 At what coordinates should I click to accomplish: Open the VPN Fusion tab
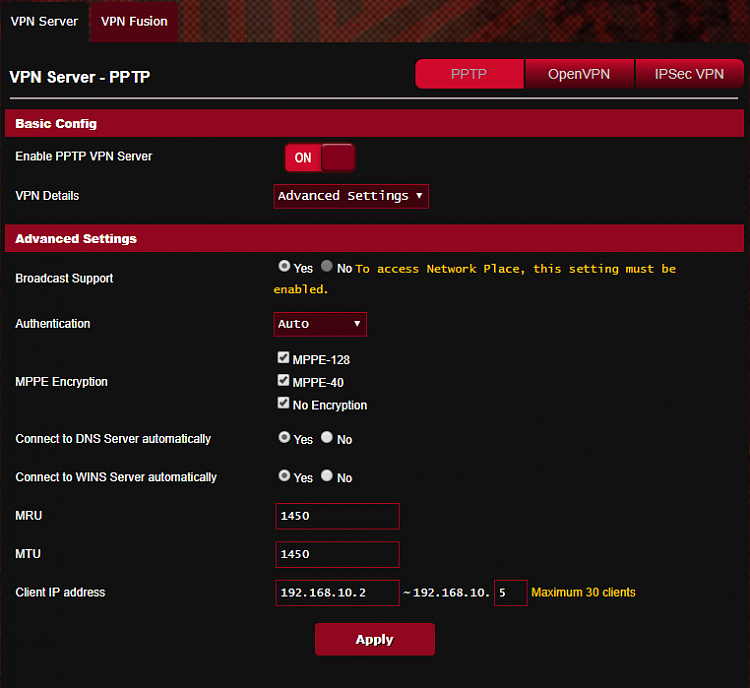click(134, 22)
